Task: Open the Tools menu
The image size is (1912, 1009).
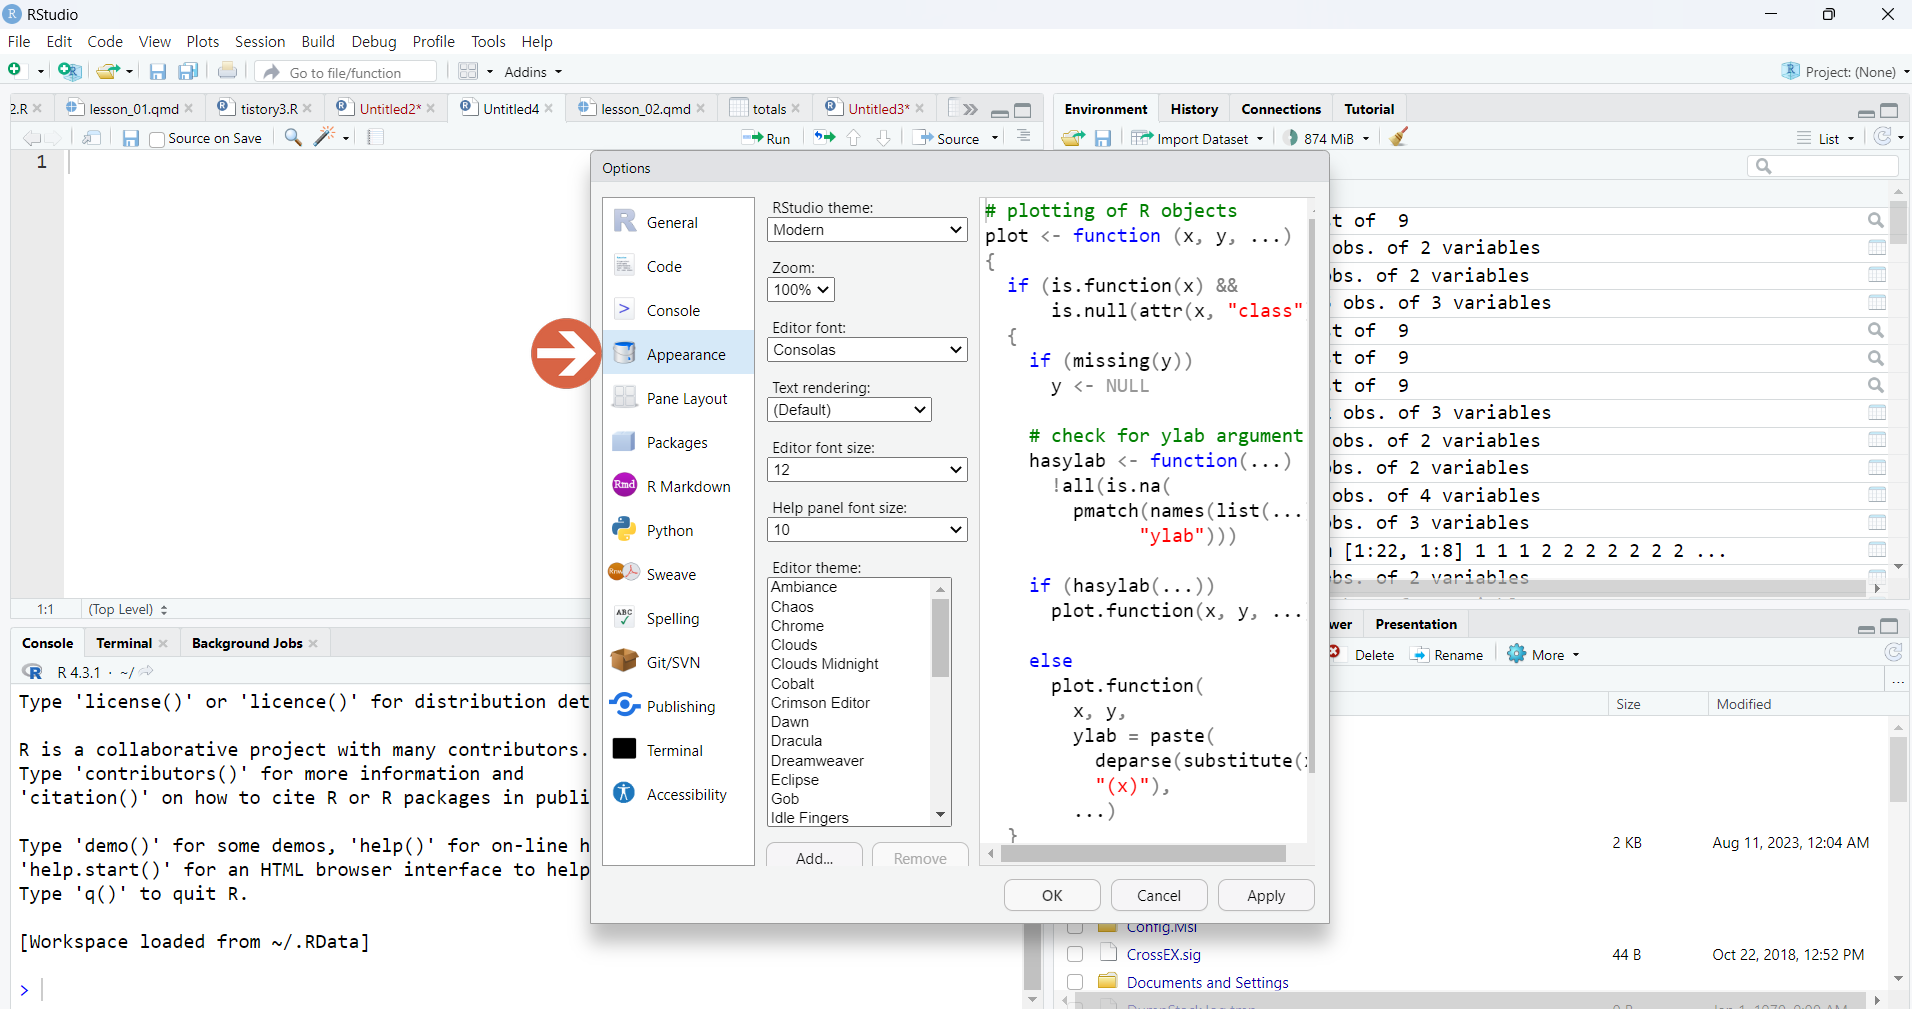Action: point(488,41)
